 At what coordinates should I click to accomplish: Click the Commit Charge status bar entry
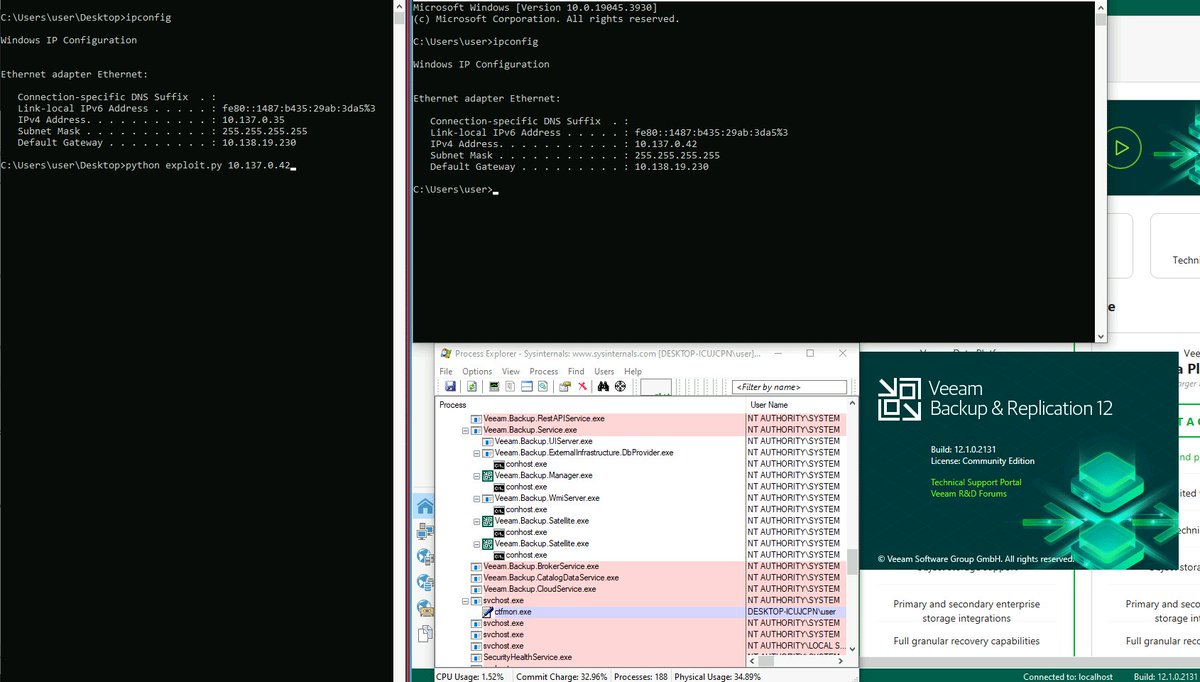point(561,677)
